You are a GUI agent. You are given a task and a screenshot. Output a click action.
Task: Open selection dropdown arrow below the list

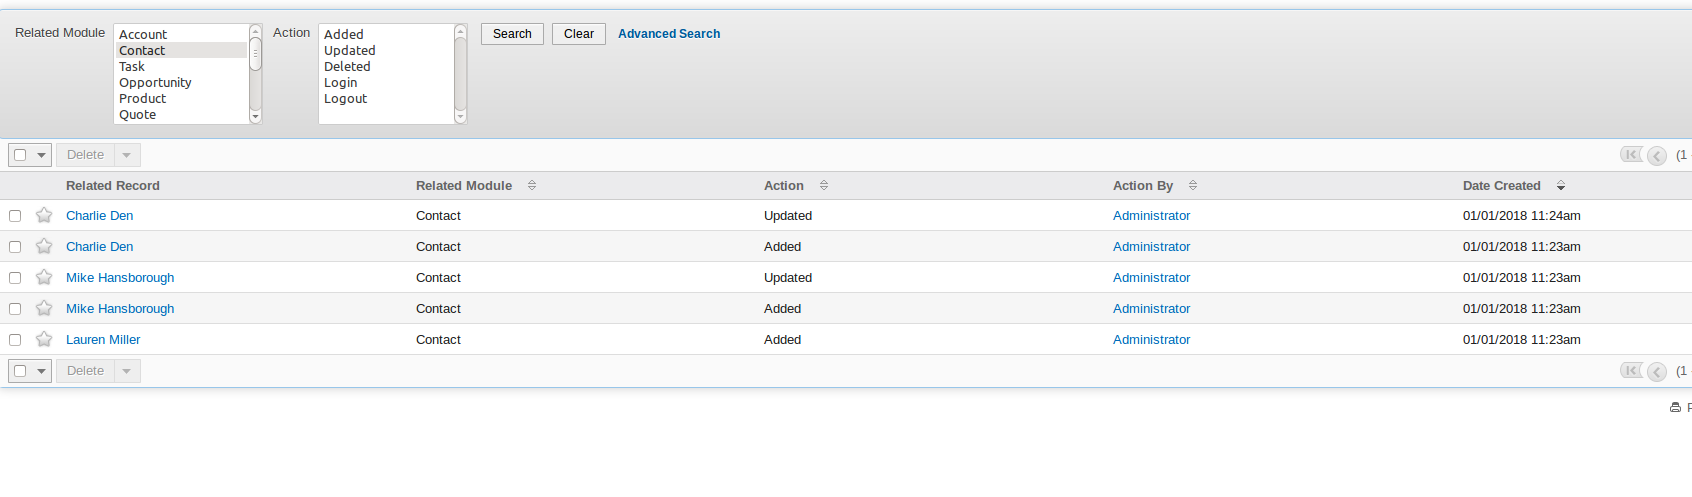pos(41,371)
